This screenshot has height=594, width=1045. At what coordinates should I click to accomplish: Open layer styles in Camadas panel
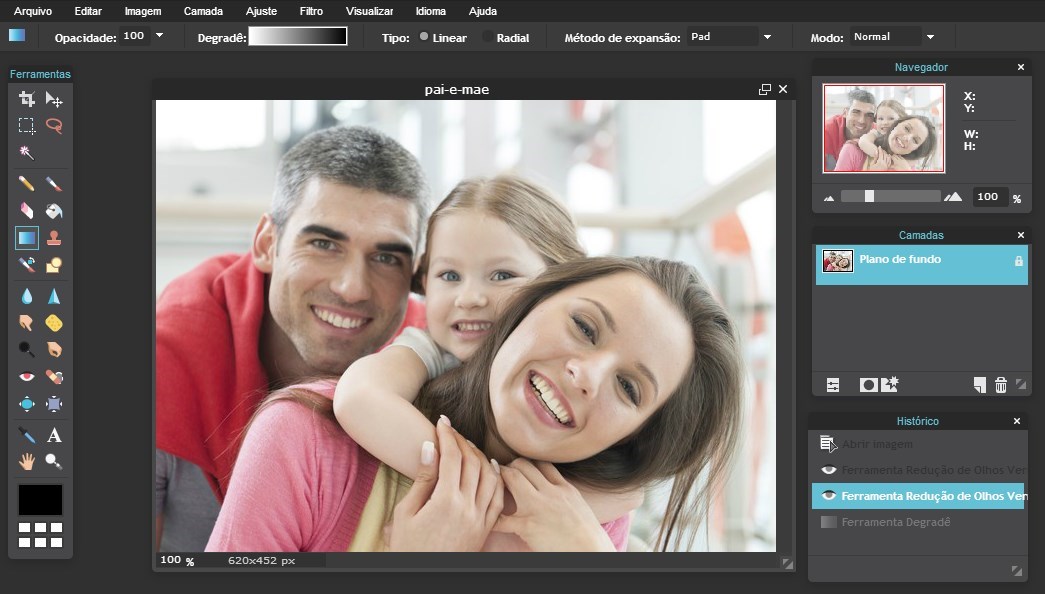(890, 385)
